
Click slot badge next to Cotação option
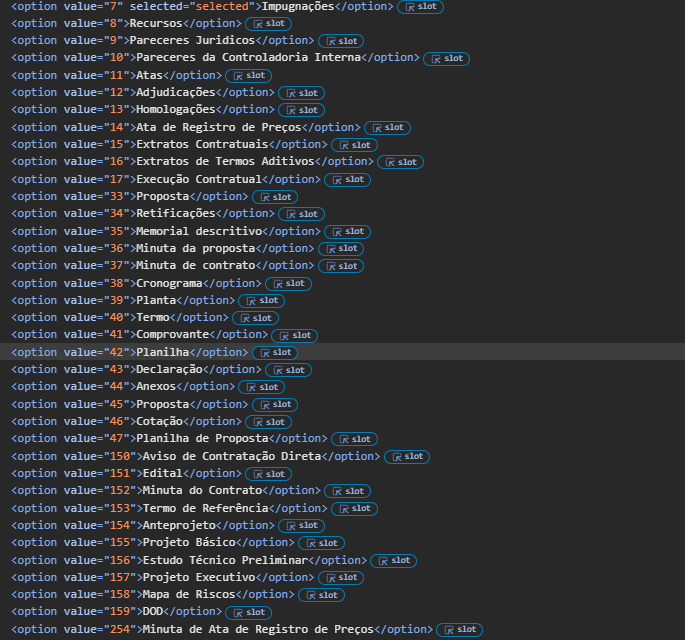click(268, 421)
